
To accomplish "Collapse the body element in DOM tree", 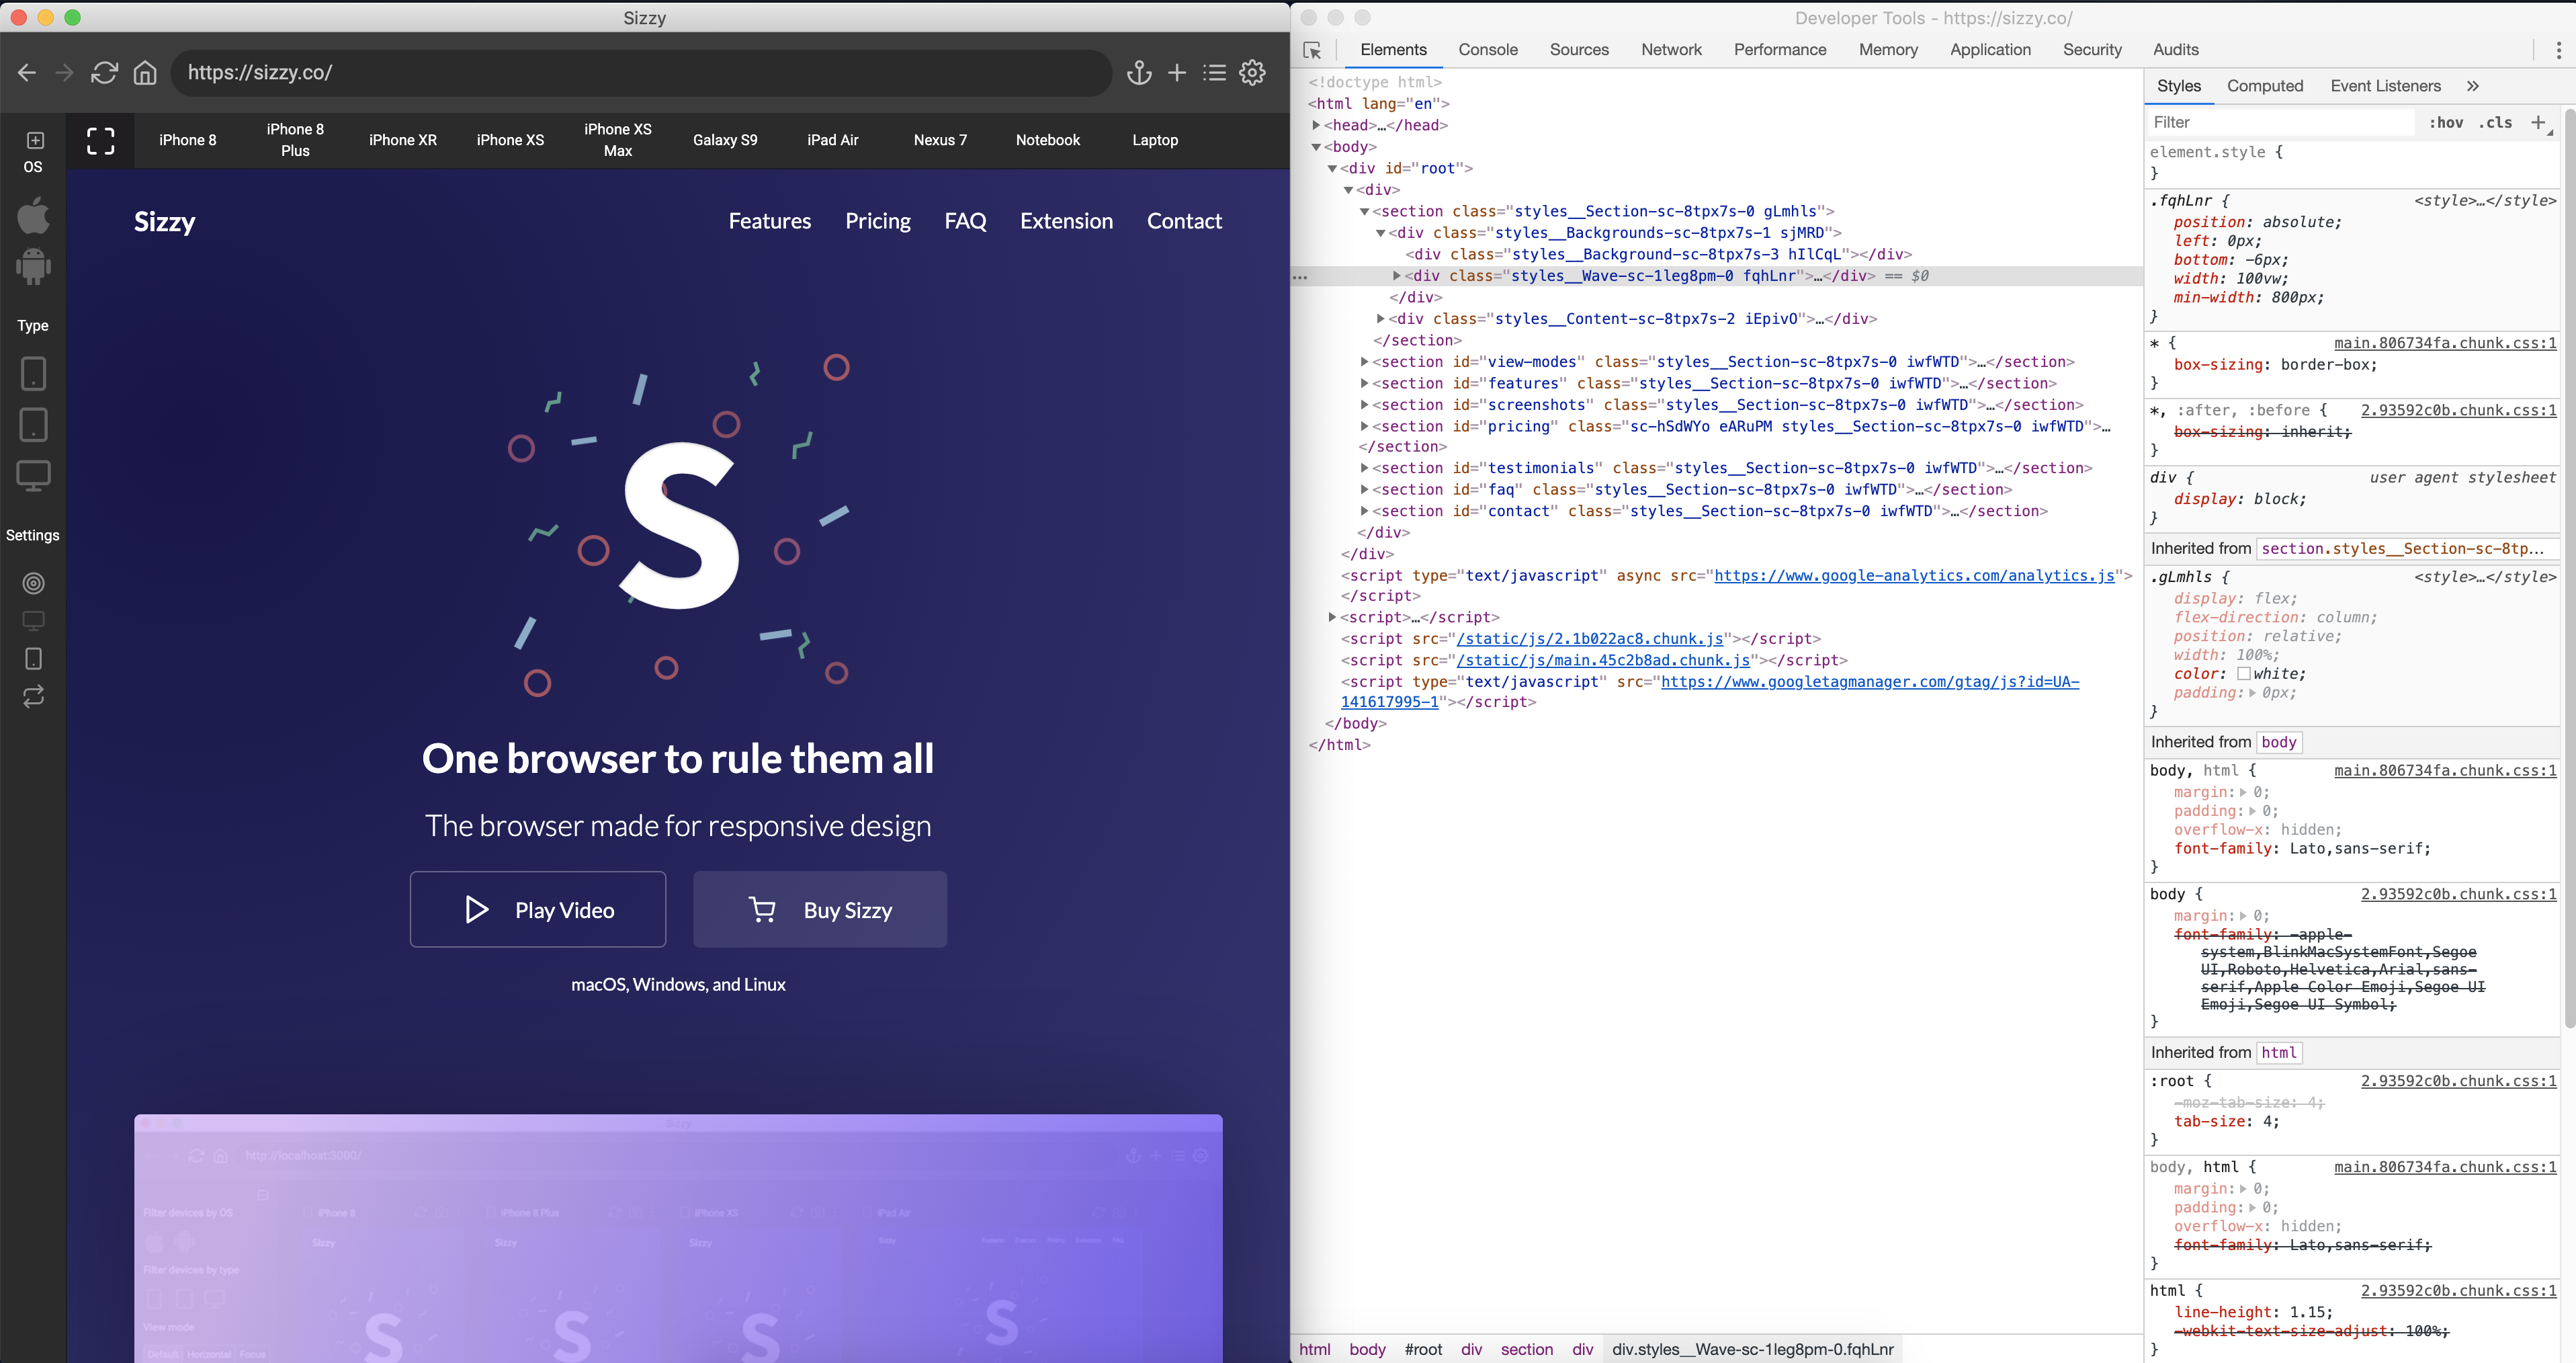I will pyautogui.click(x=1316, y=147).
